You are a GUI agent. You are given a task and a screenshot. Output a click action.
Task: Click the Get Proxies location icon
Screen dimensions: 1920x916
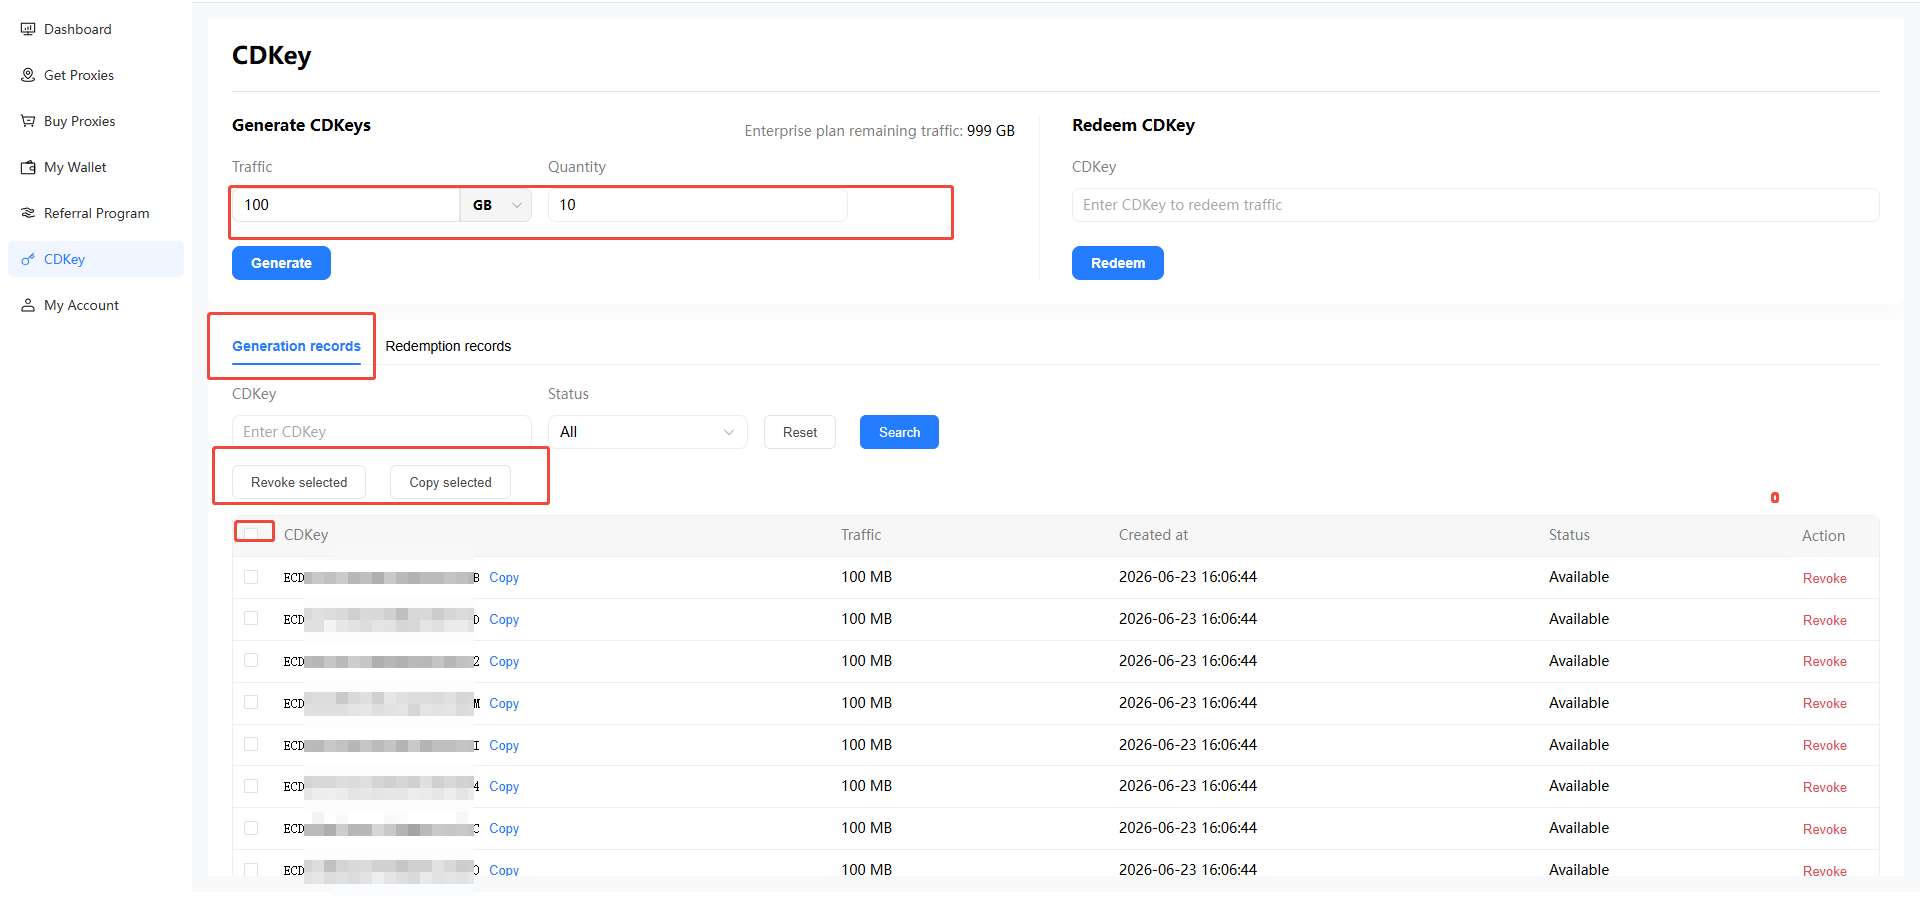[x=28, y=75]
